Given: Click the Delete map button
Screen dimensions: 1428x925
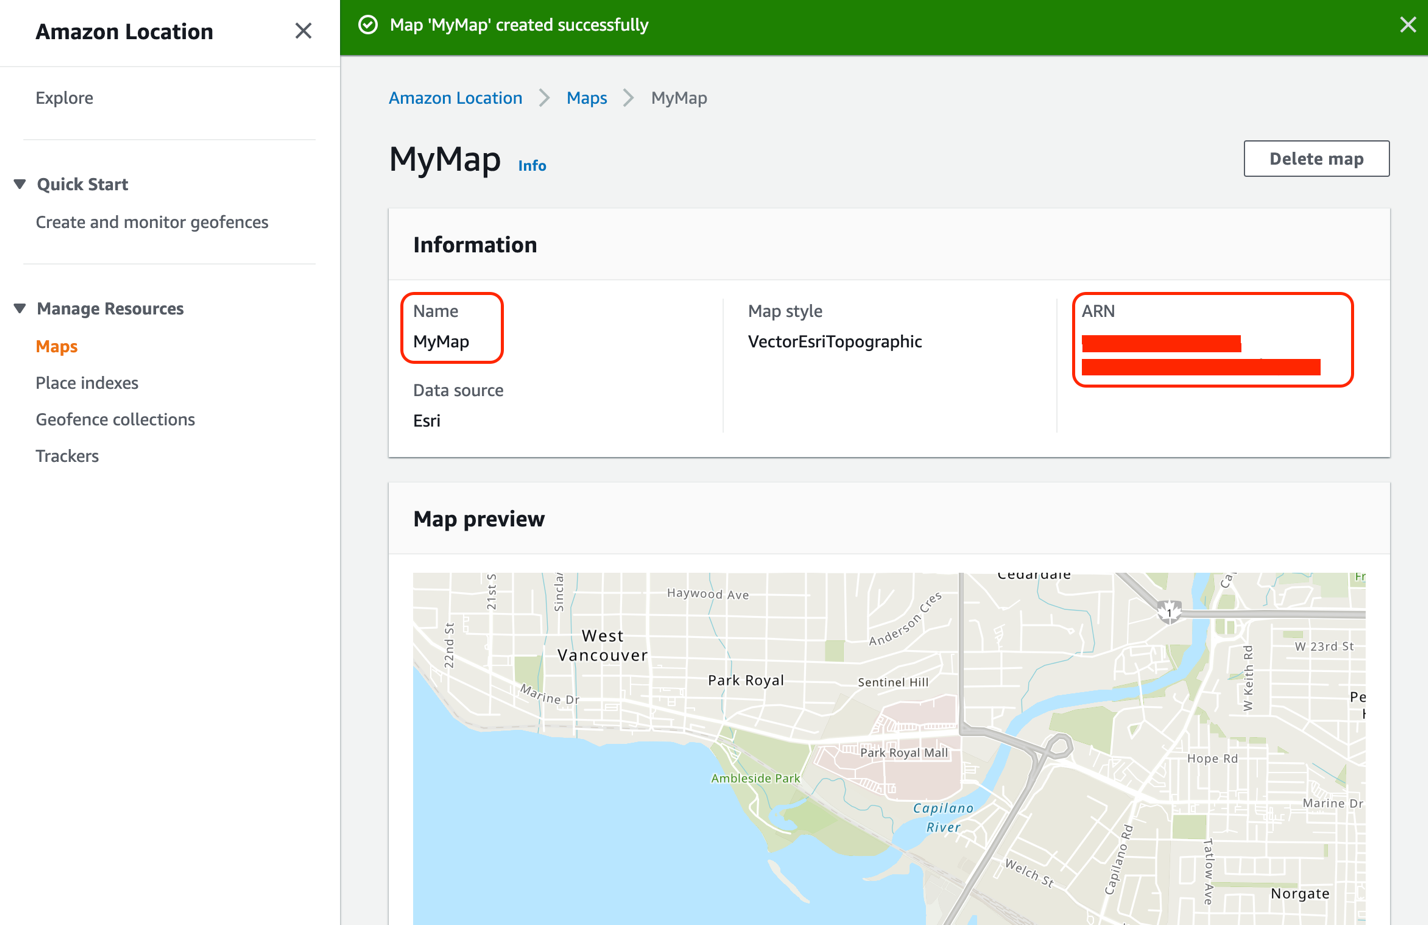Looking at the screenshot, I should pyautogui.click(x=1316, y=159).
